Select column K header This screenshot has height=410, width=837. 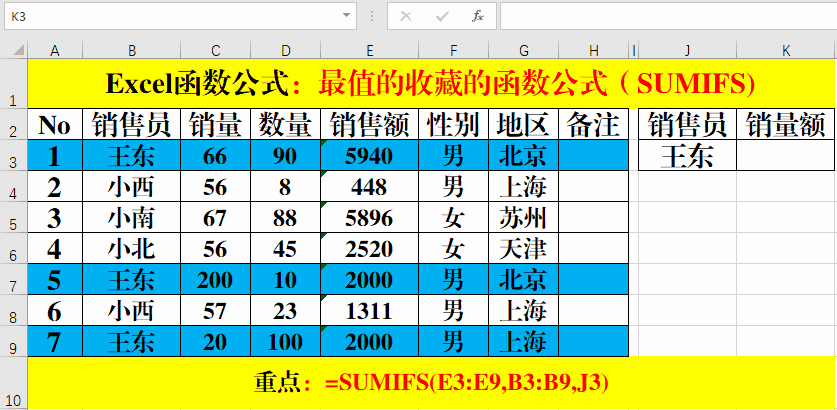click(x=786, y=50)
